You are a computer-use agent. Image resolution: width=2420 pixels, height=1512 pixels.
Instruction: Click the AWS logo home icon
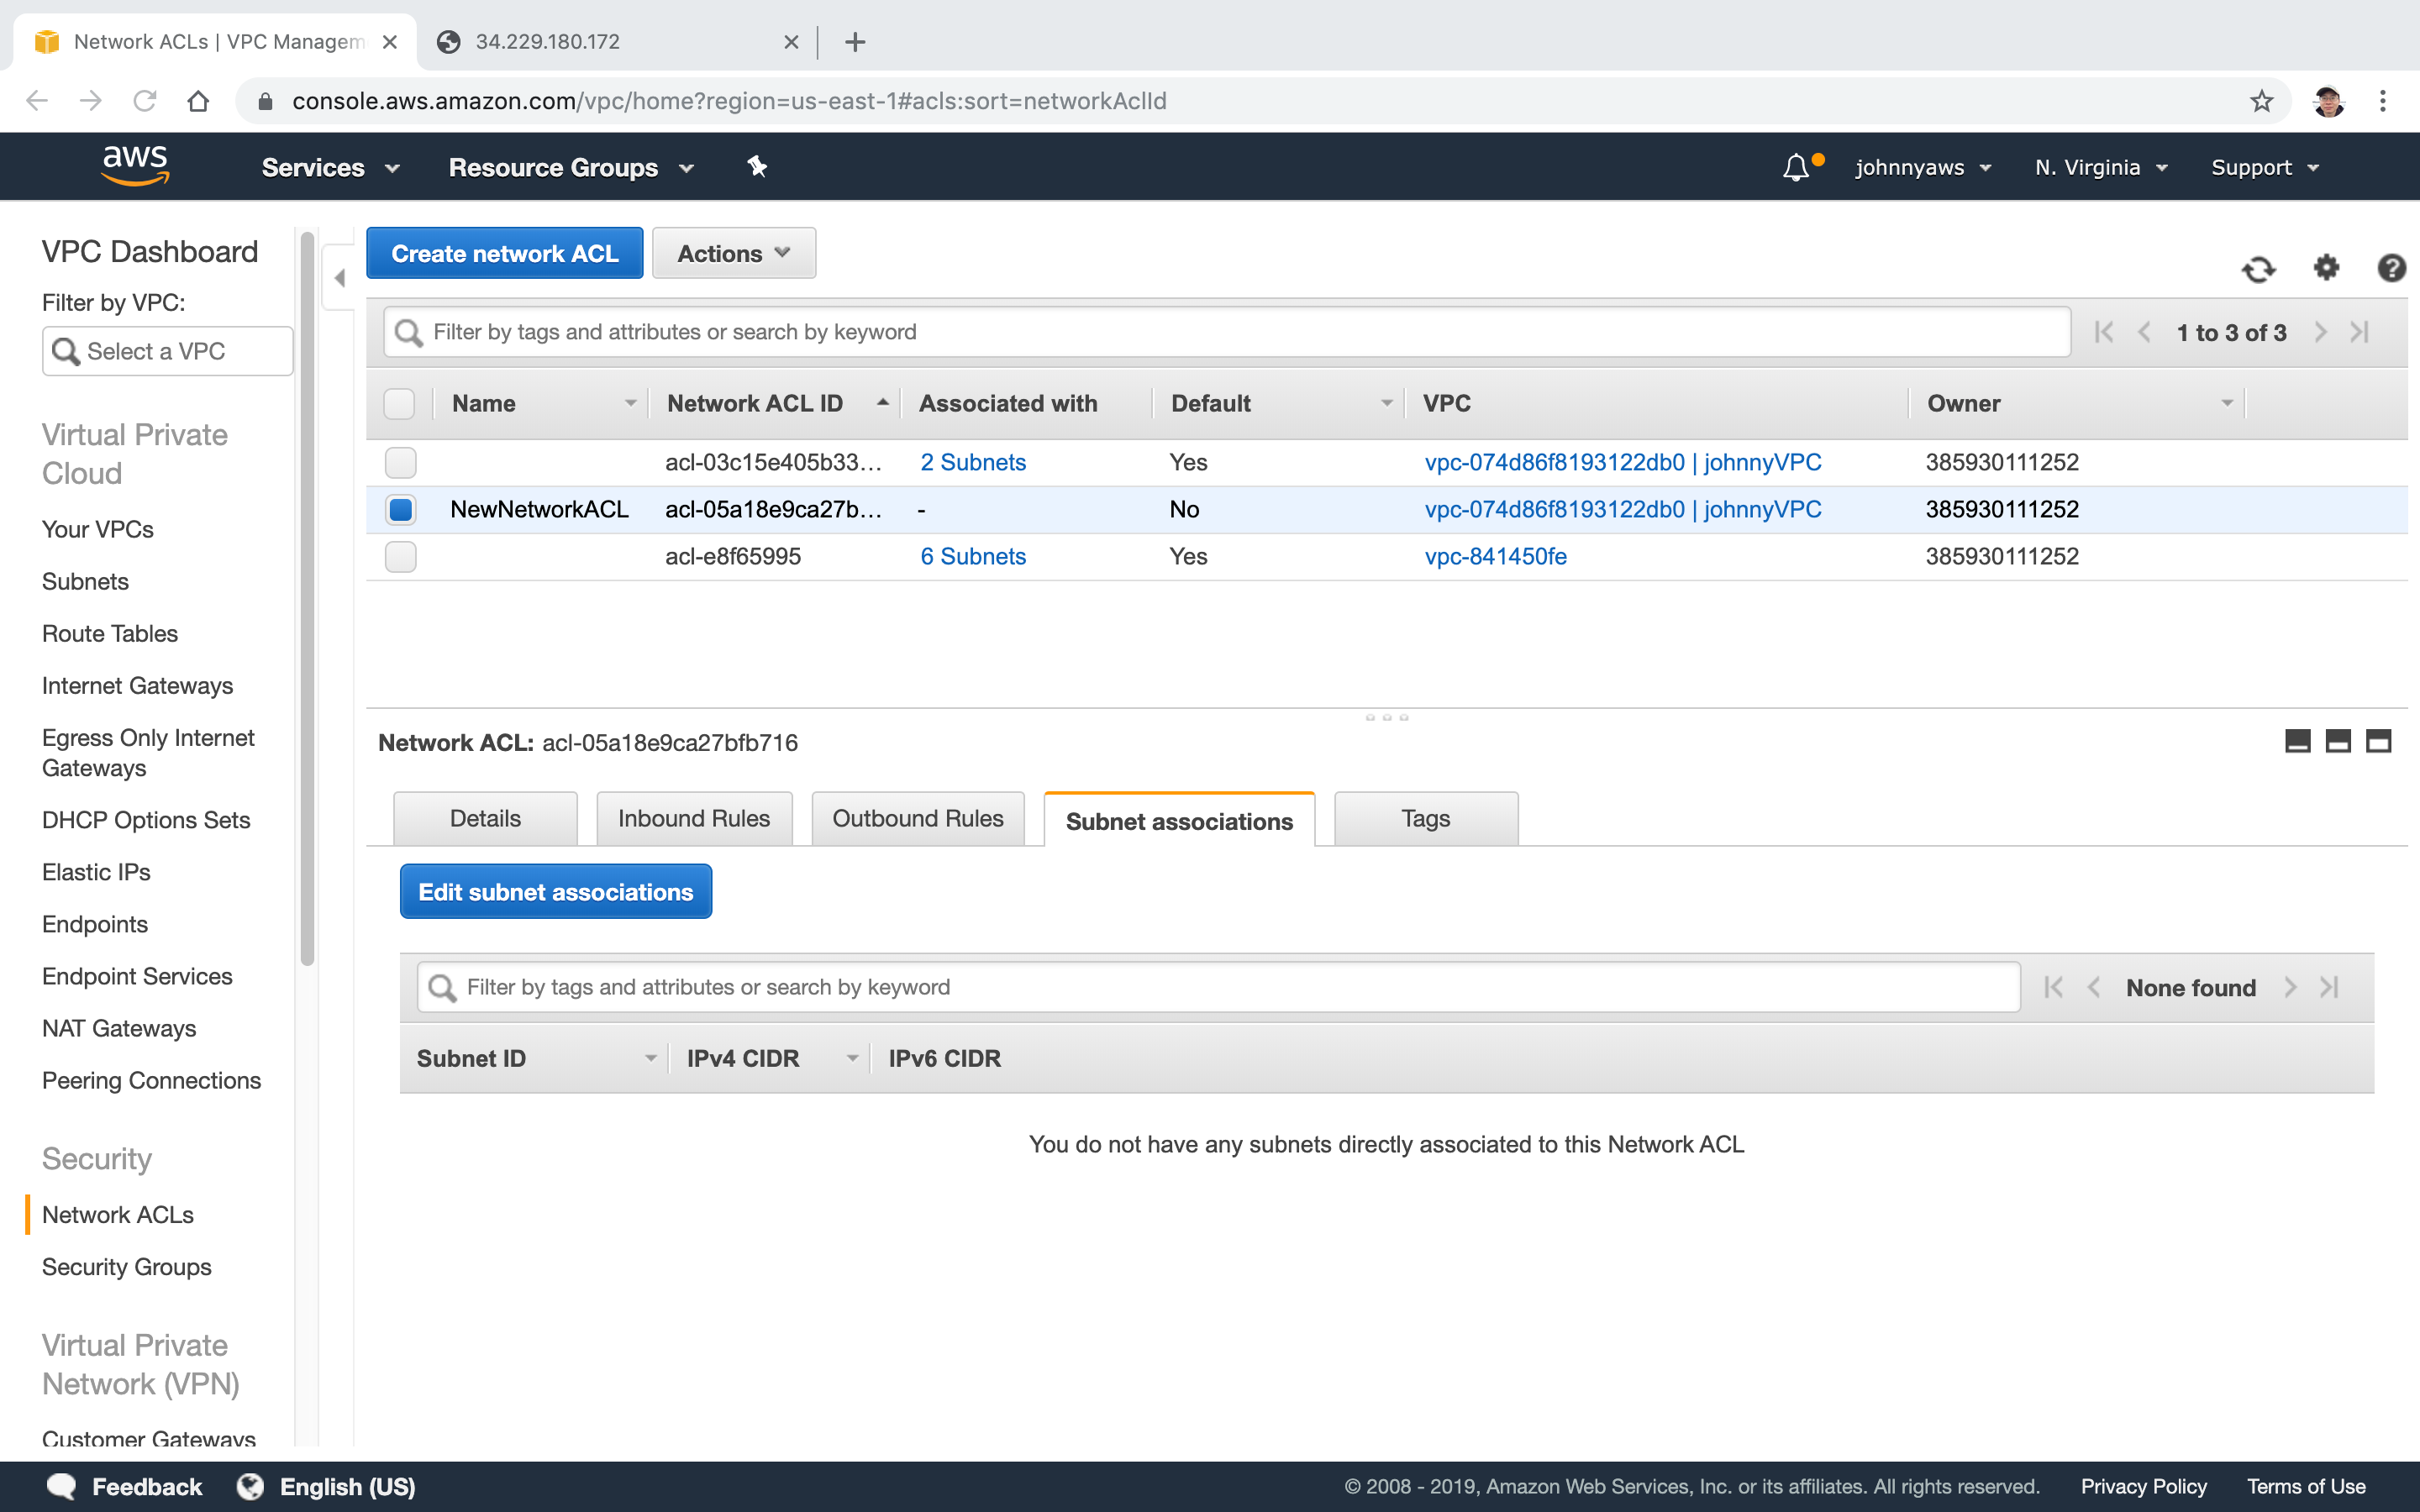pos(135,166)
